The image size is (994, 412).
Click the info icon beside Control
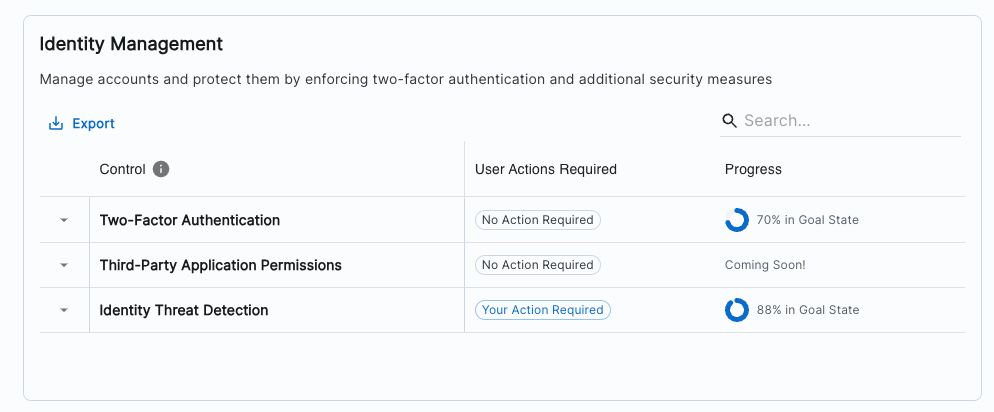pyautogui.click(x=161, y=169)
